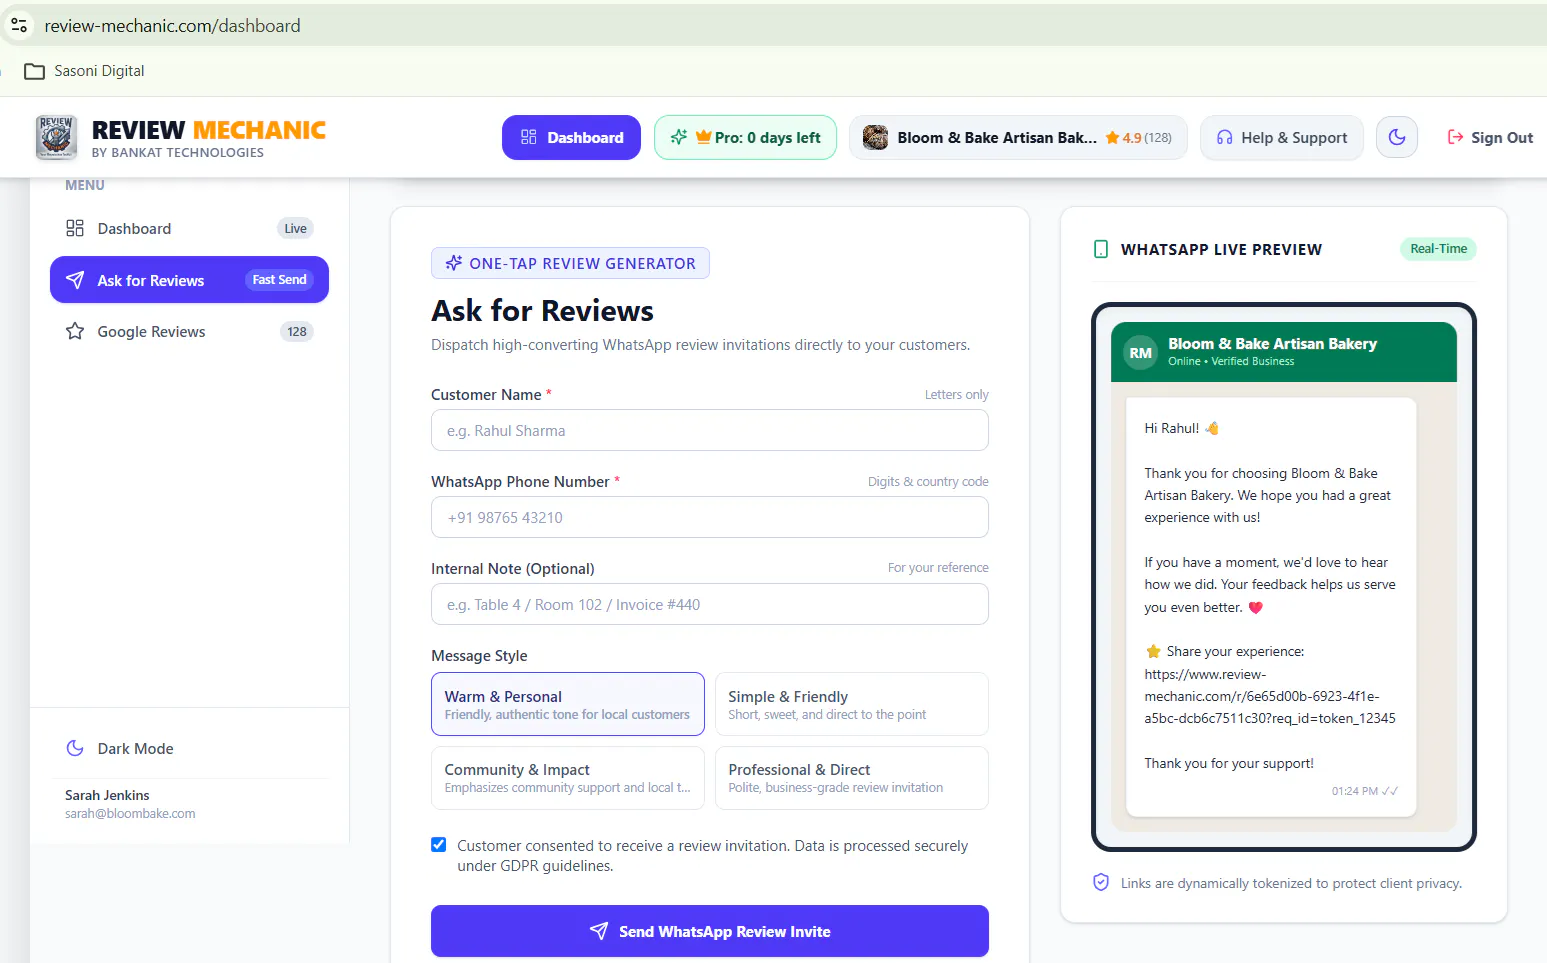Screen dimensions: 1547x963
Task: Open Help & Support
Action: tap(1281, 137)
